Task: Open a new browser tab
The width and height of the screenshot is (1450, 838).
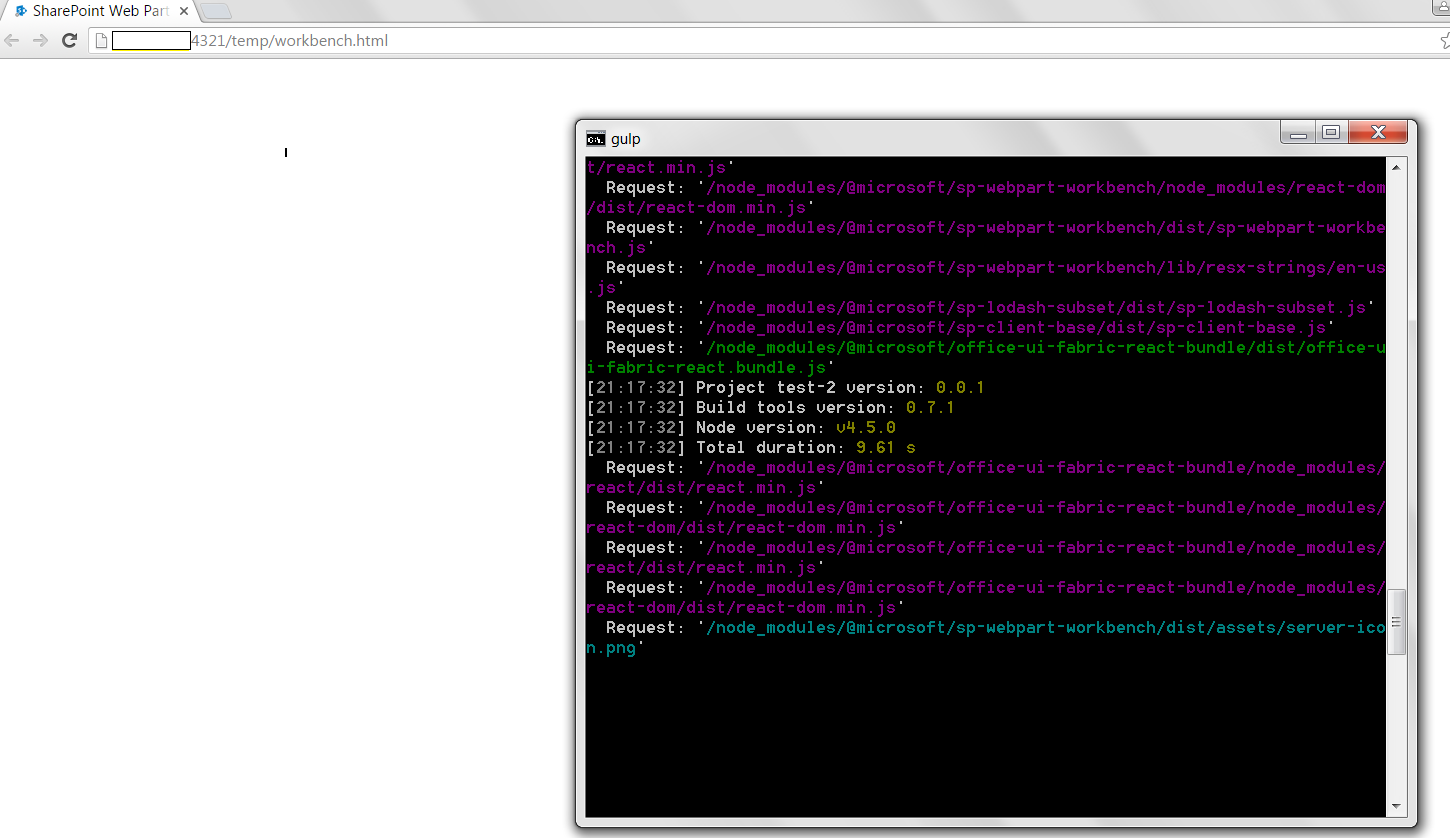Action: pyautogui.click(x=216, y=12)
